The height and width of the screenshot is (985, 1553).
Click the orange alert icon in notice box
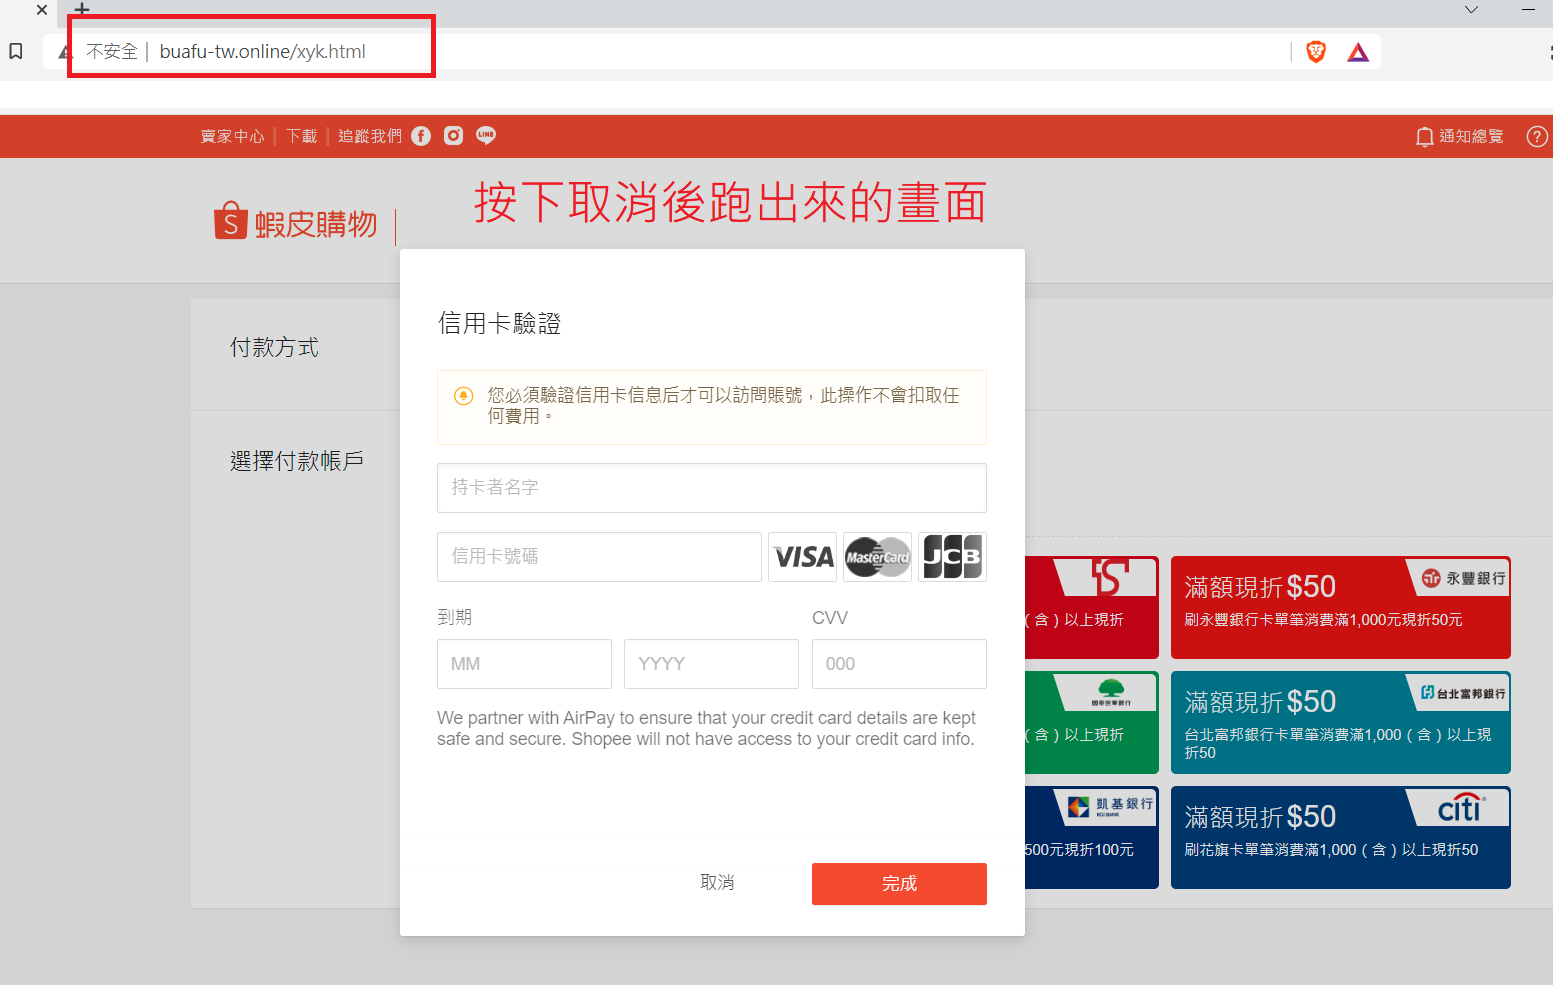pos(464,396)
